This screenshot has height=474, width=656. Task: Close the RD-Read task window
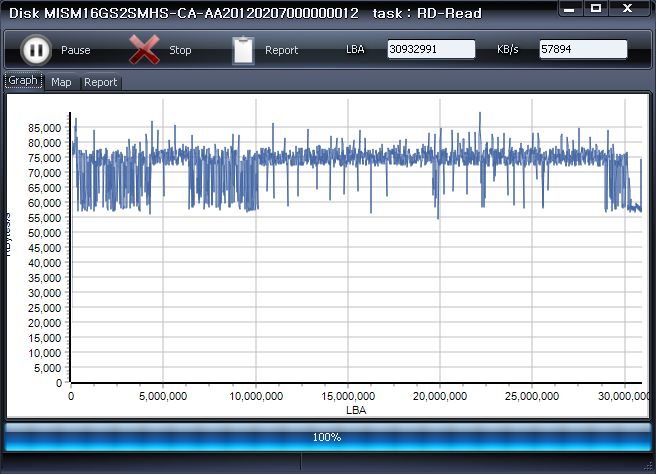pos(629,8)
